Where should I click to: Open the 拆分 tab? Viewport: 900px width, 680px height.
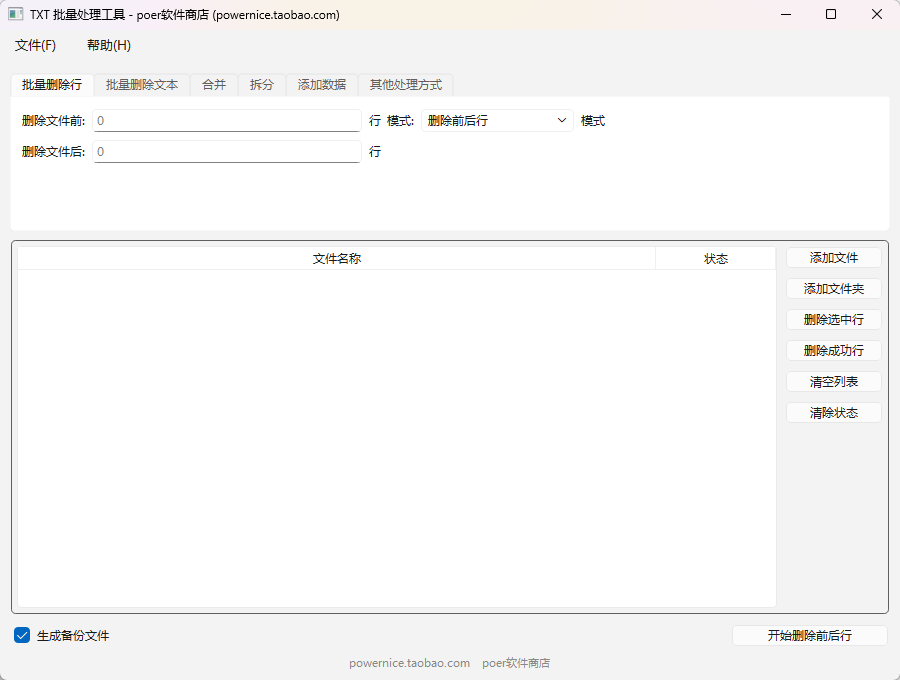262,85
